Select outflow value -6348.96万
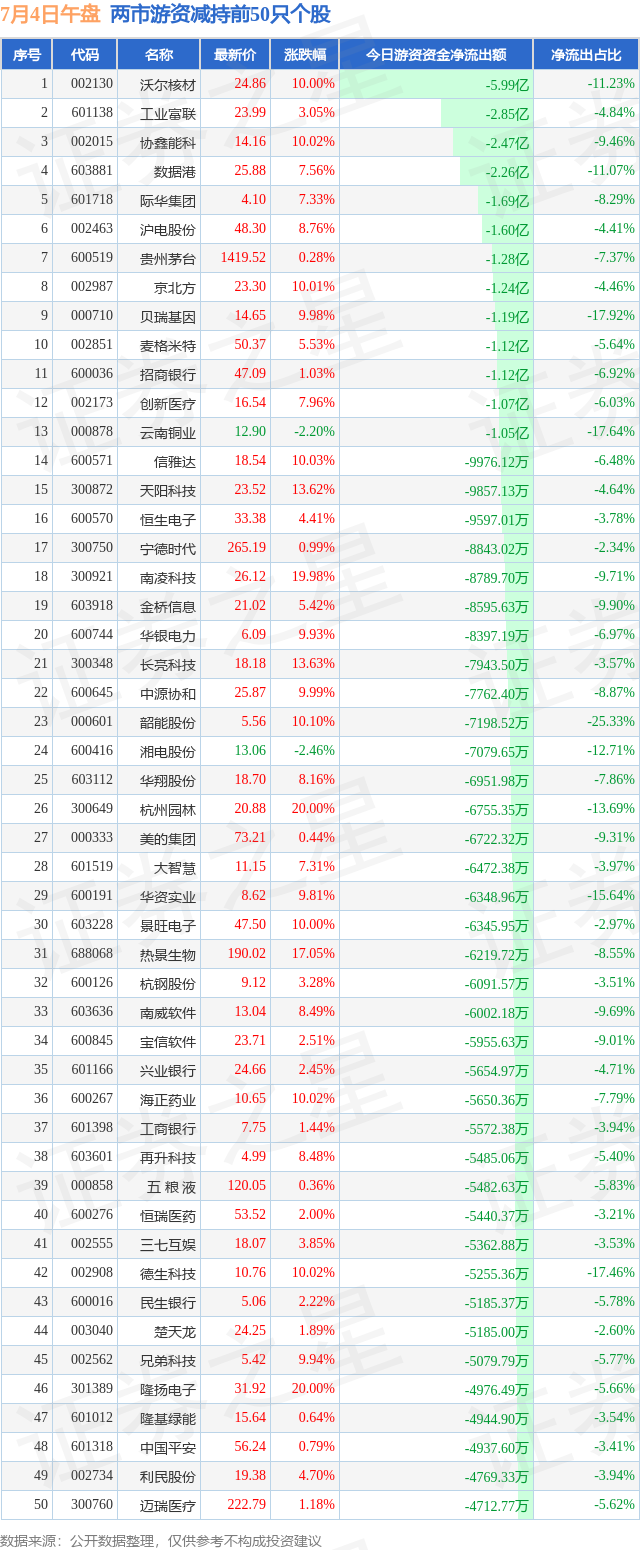640x1550 pixels. pyautogui.click(x=497, y=897)
